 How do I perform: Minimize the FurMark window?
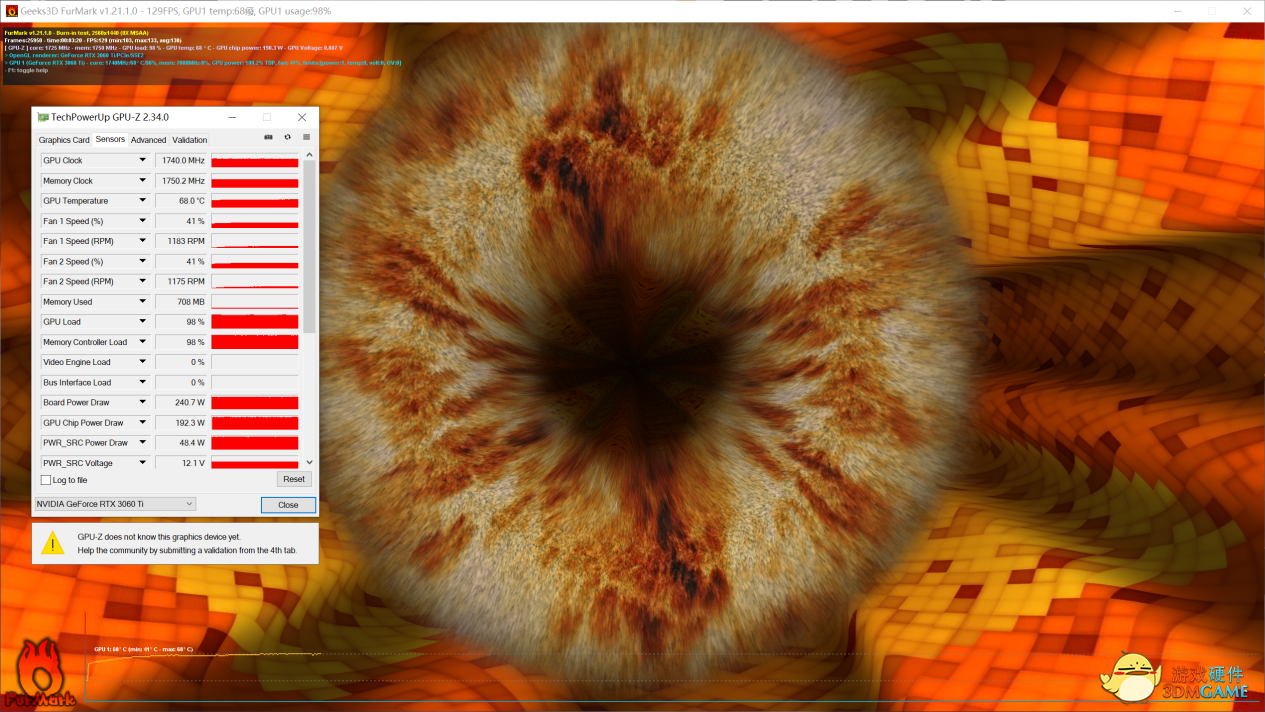(1175, 11)
